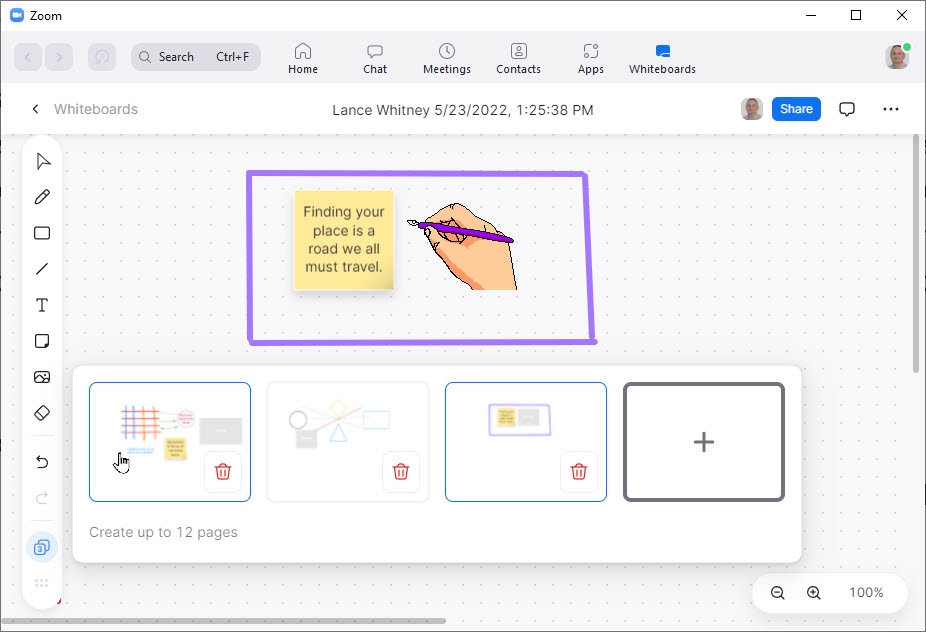Select the Text tool
The height and width of the screenshot is (632, 926).
[x=42, y=305]
